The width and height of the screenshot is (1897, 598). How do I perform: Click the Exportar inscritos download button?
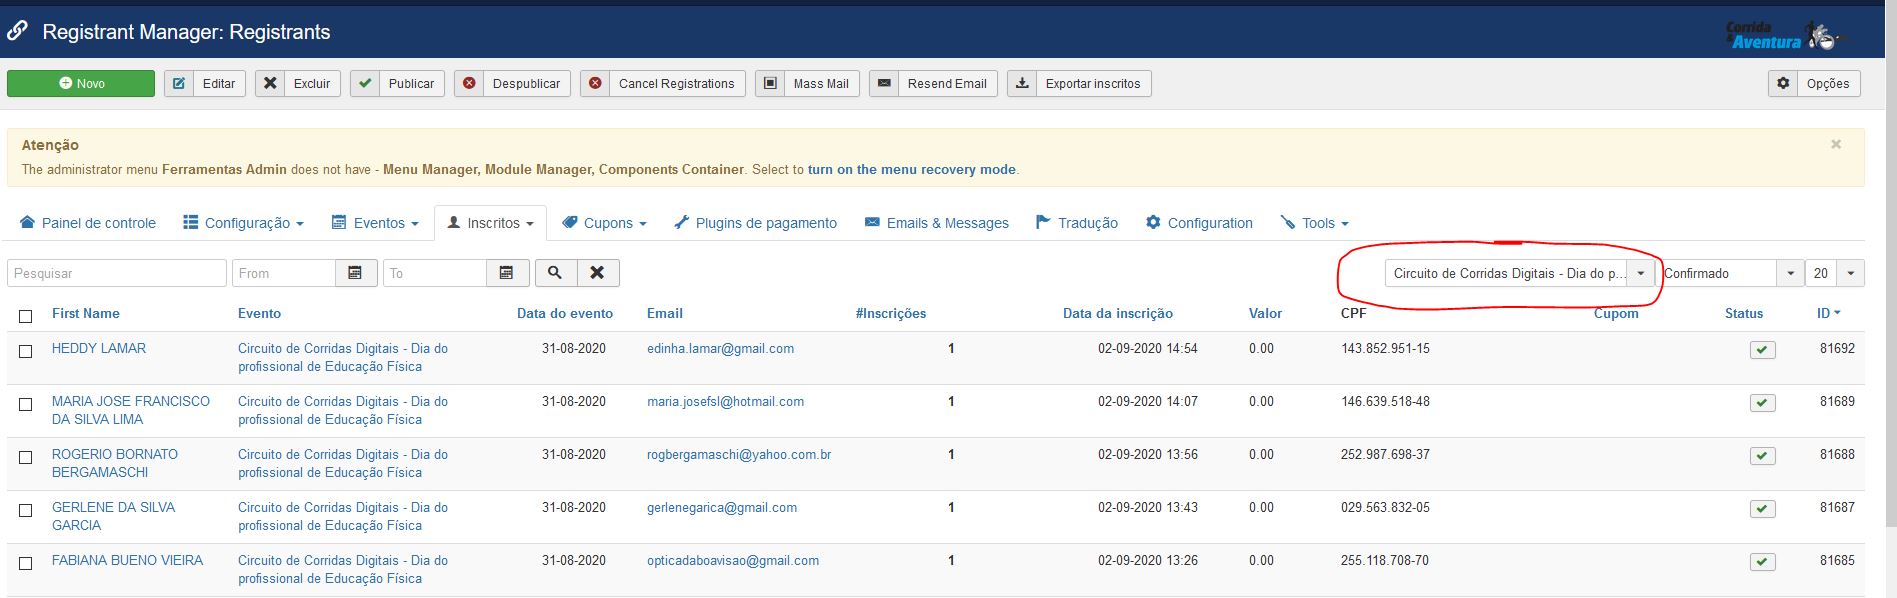tap(1079, 84)
